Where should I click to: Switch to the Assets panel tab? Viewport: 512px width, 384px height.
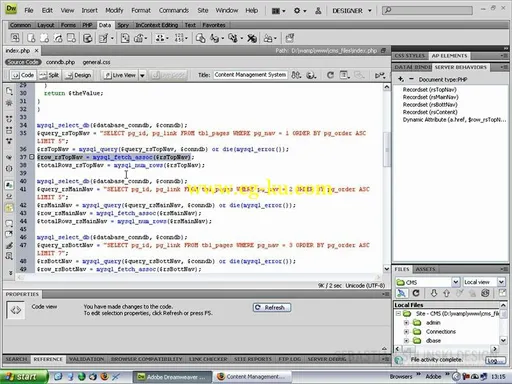425,269
